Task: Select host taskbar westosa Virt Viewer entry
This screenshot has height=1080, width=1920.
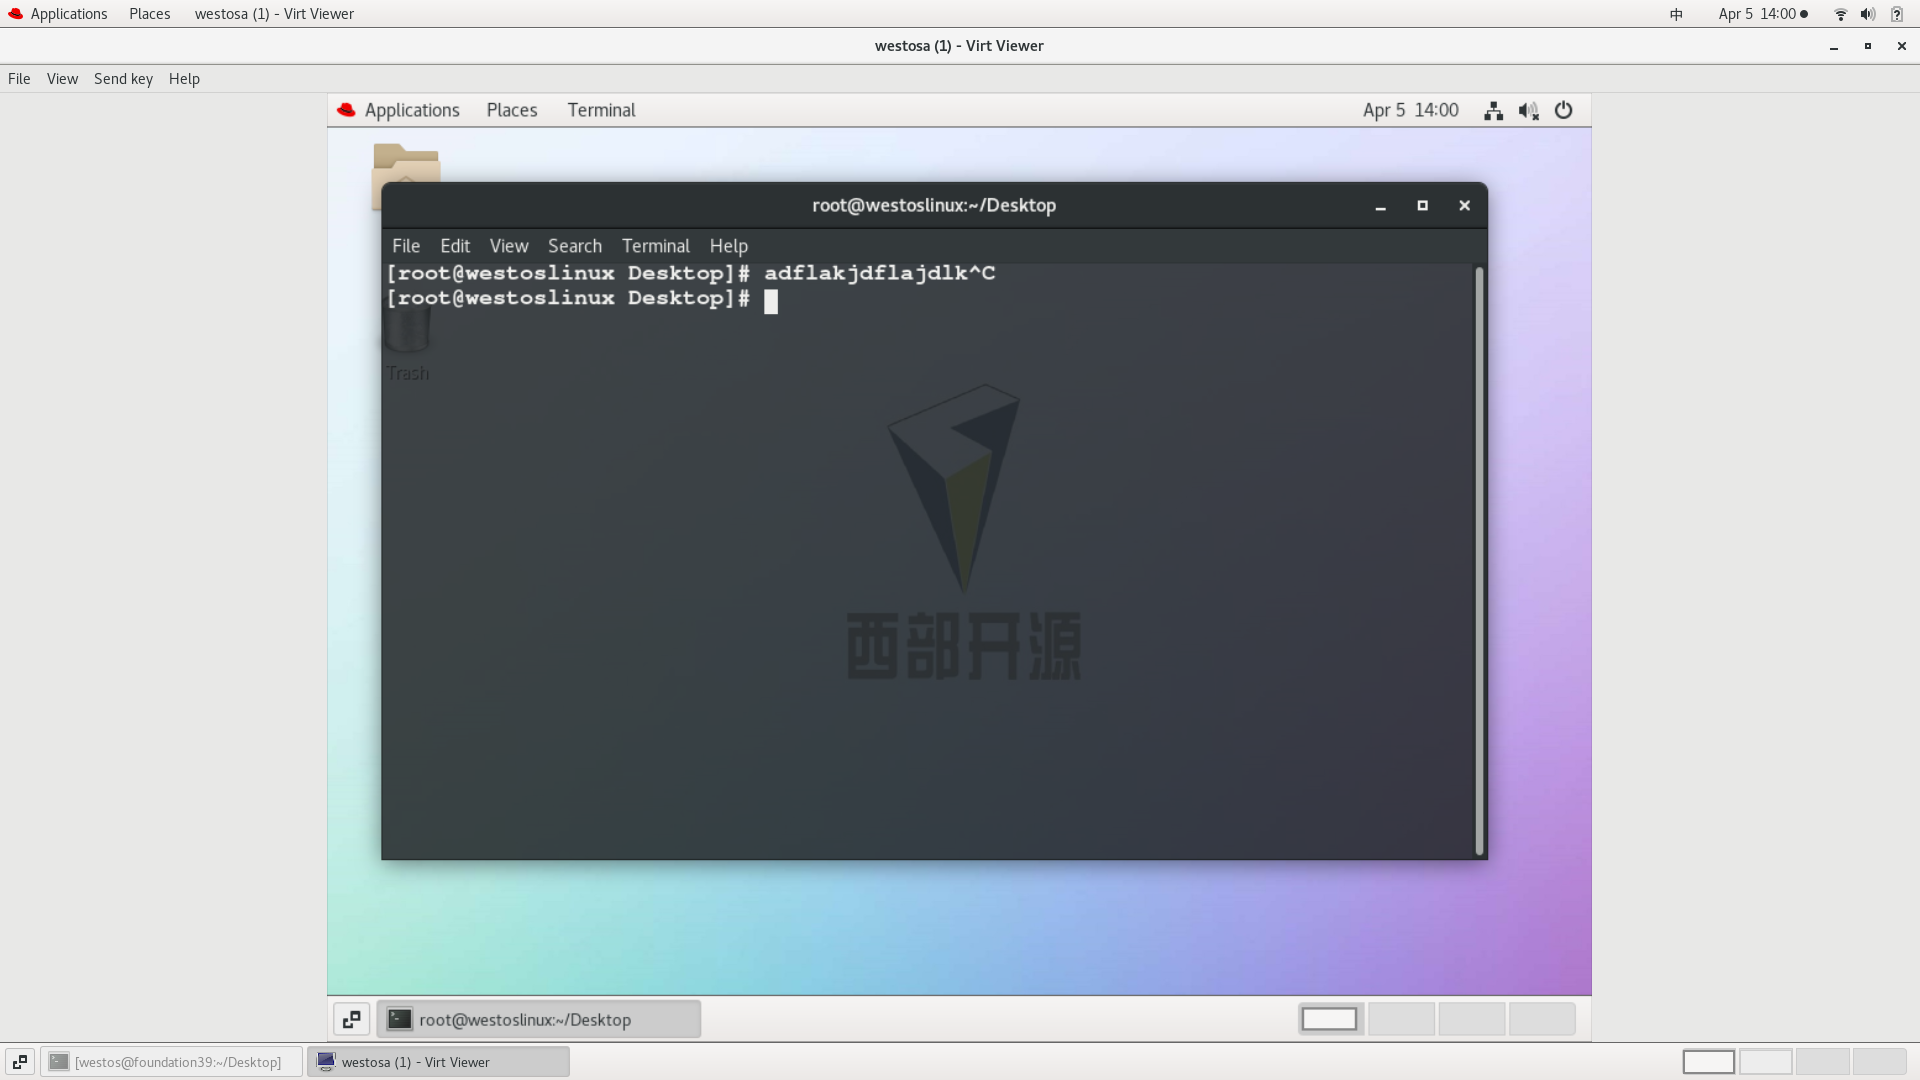Action: [438, 1062]
